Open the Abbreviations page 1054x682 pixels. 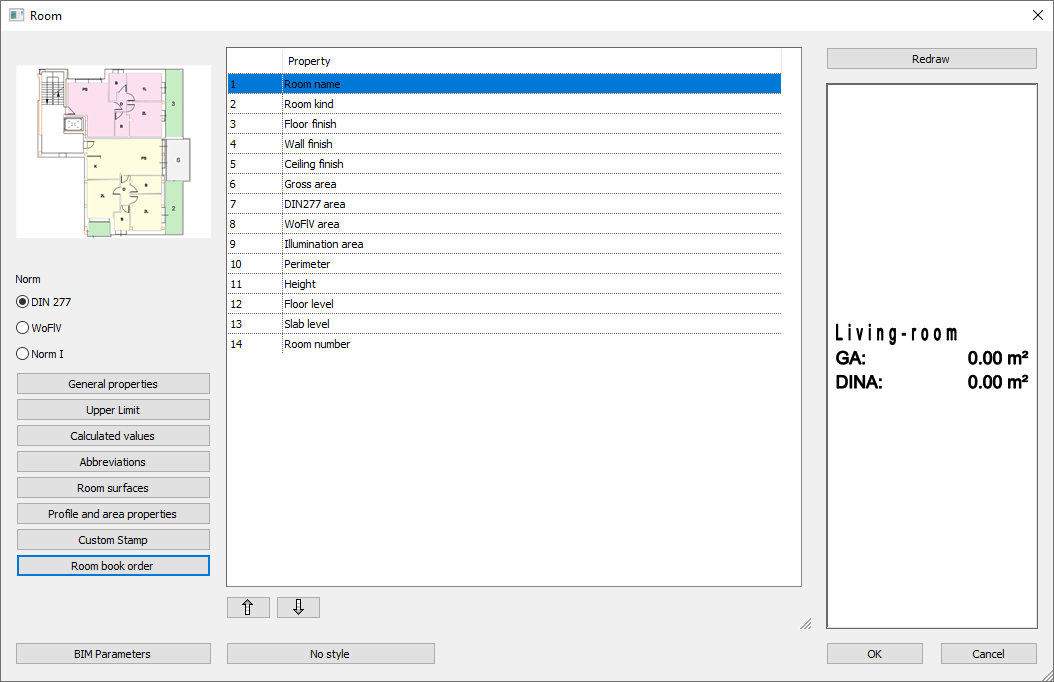click(x=113, y=462)
